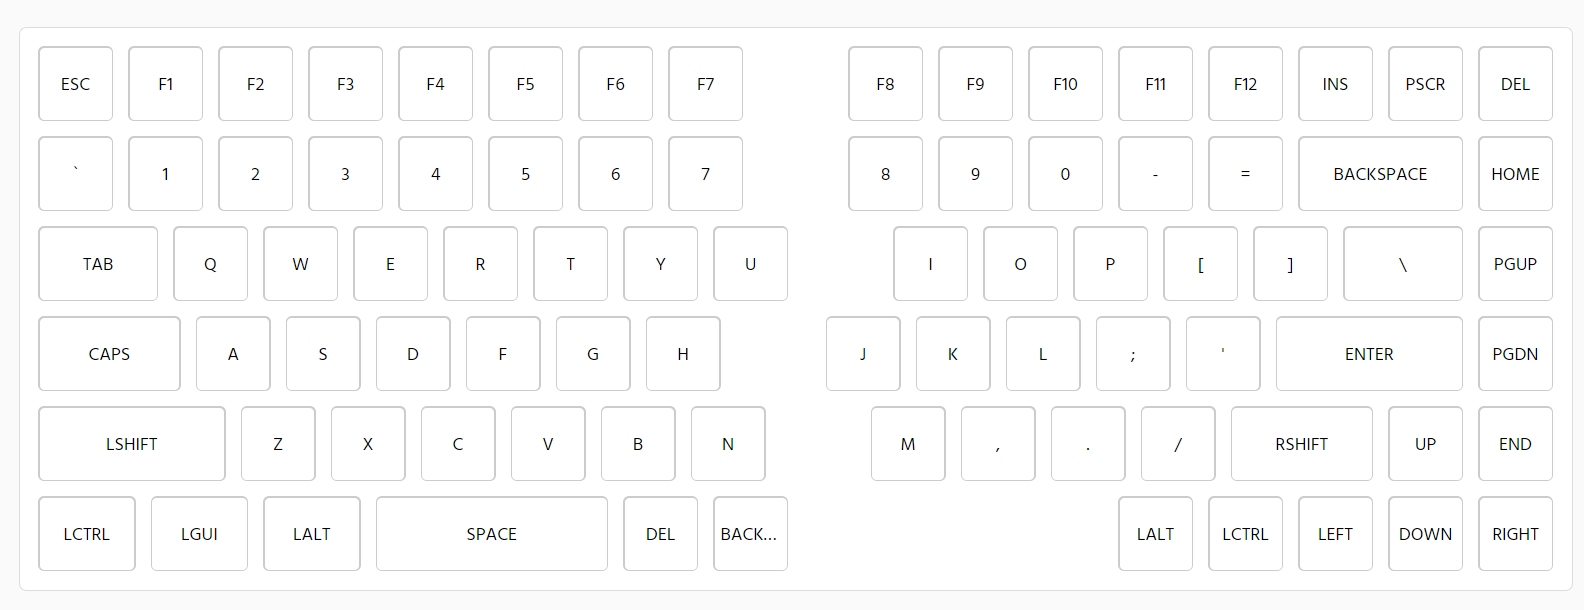
Task: Click the ENTER key
Action: (1369, 354)
